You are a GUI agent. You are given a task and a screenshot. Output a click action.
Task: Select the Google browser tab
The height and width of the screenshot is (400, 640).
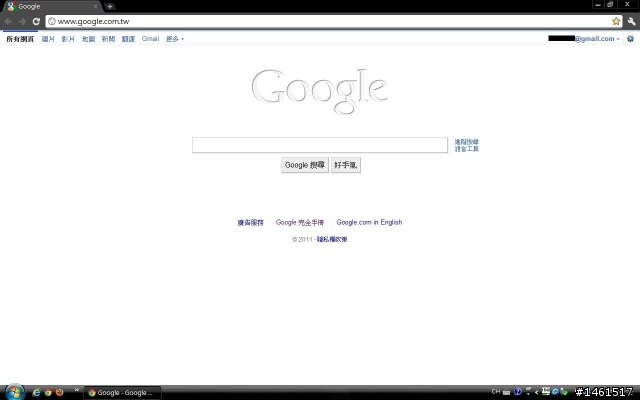tap(51, 7)
